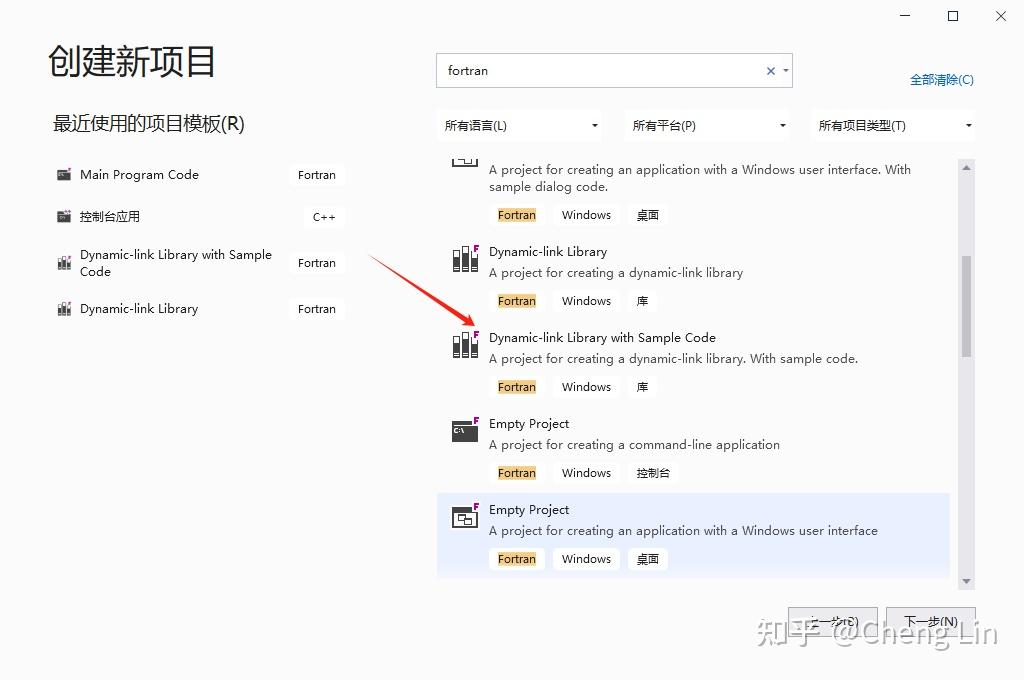
Task: Click icon beside recent Dynamic-link Library template
Action: click(x=64, y=308)
